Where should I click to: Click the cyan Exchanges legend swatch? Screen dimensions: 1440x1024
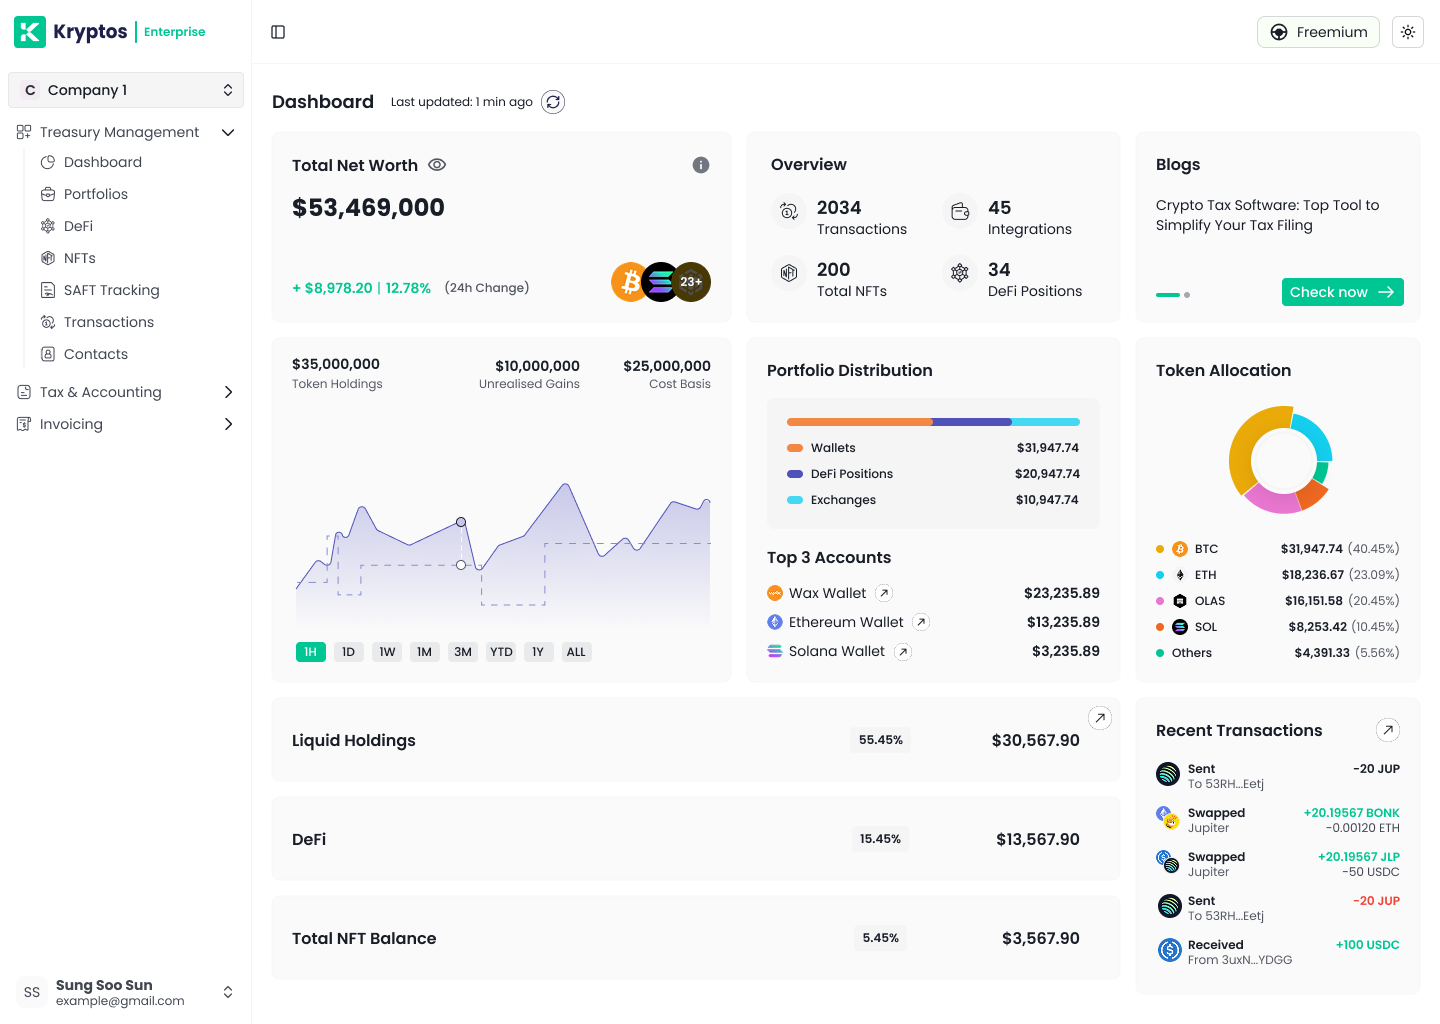click(x=795, y=500)
